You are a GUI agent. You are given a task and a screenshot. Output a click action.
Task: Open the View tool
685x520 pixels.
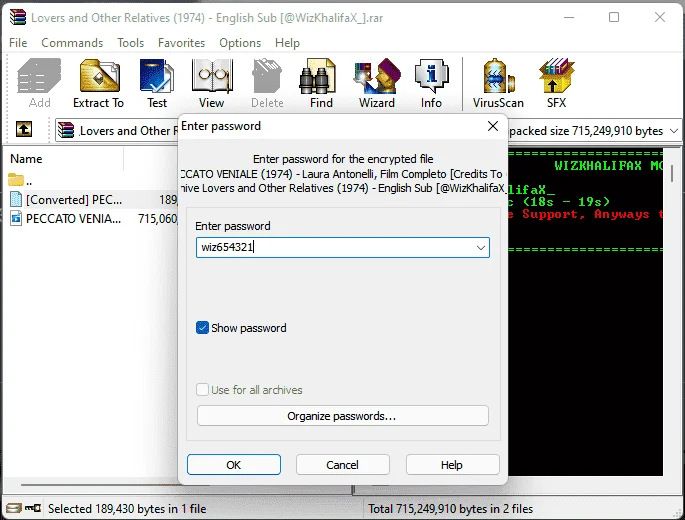tap(212, 83)
